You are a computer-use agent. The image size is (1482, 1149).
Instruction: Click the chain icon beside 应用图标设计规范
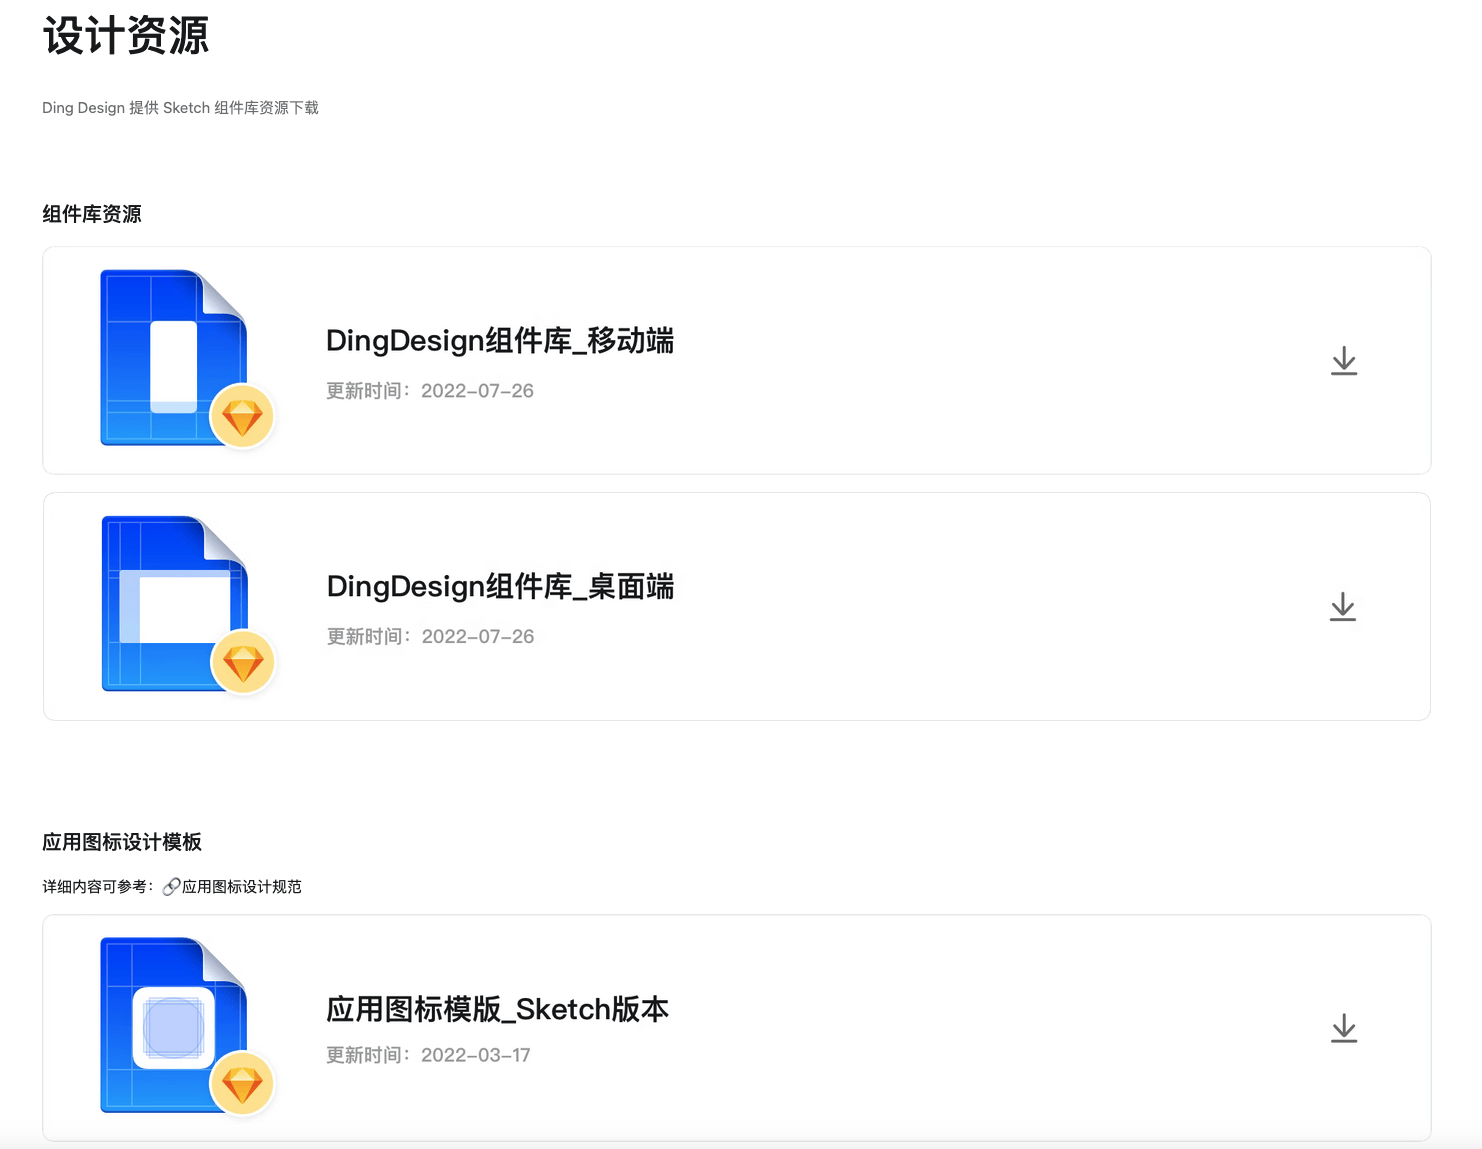pyautogui.click(x=171, y=887)
